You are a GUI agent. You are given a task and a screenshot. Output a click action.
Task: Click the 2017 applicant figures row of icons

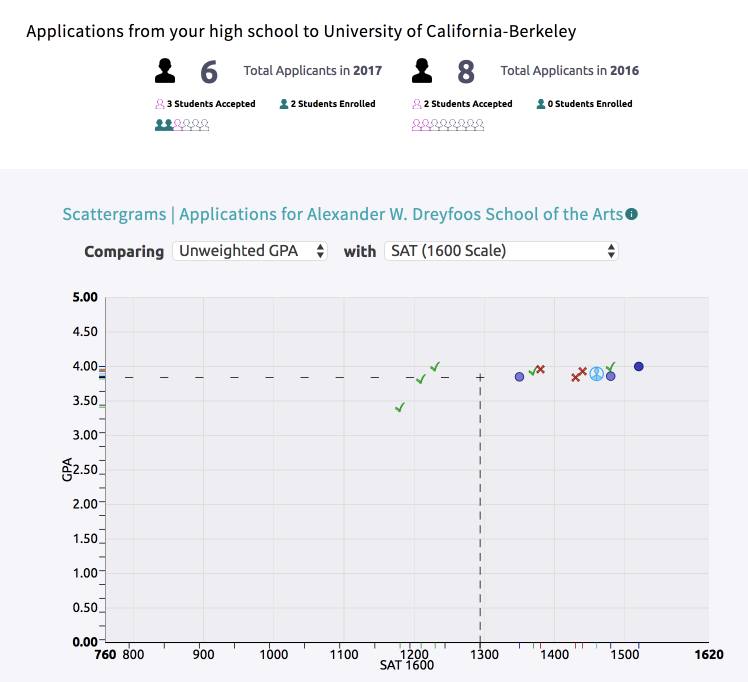[182, 125]
